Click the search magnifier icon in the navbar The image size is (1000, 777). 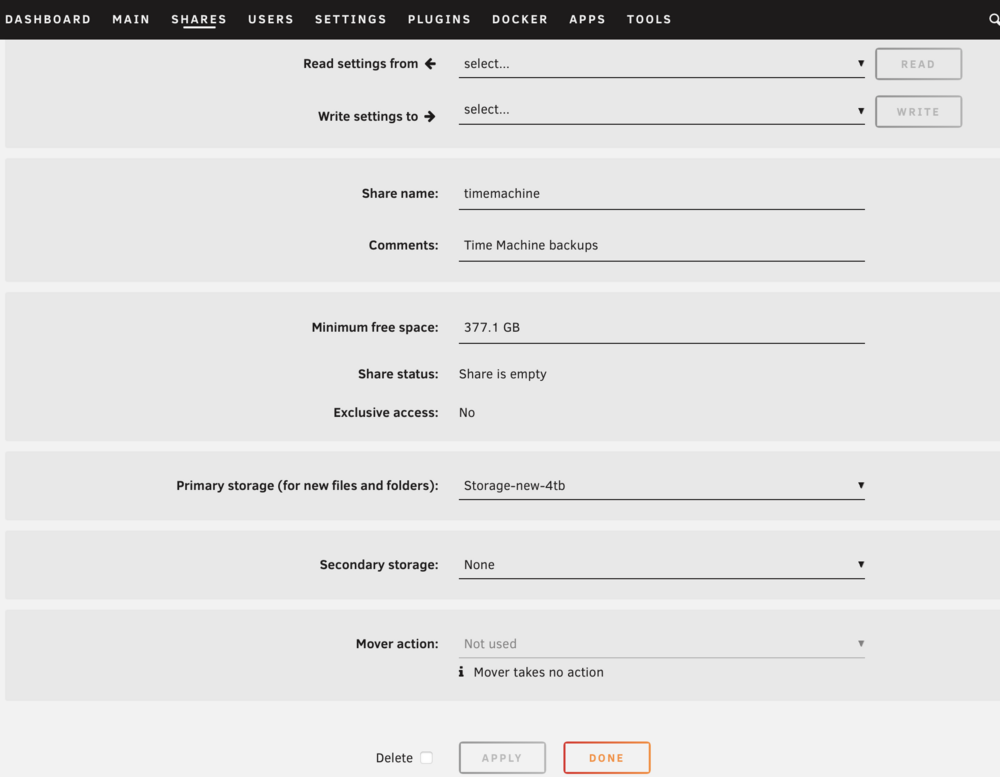(994, 19)
